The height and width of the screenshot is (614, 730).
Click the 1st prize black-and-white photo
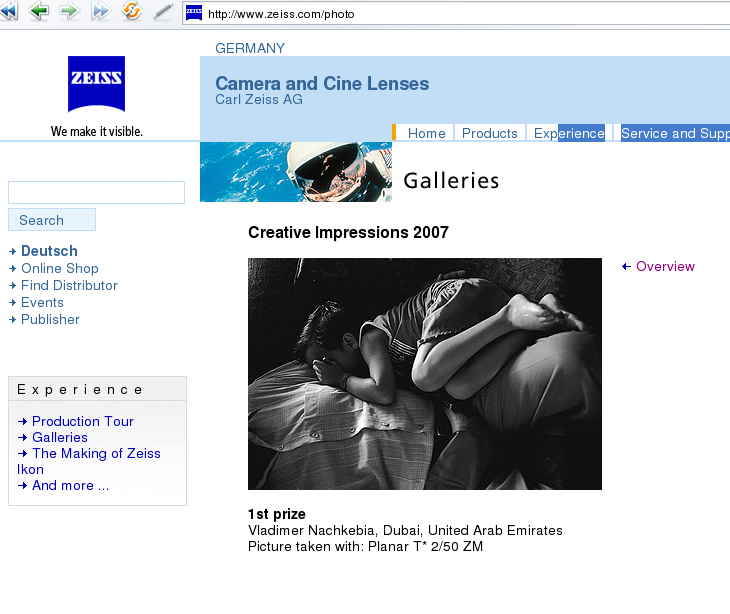coord(425,374)
